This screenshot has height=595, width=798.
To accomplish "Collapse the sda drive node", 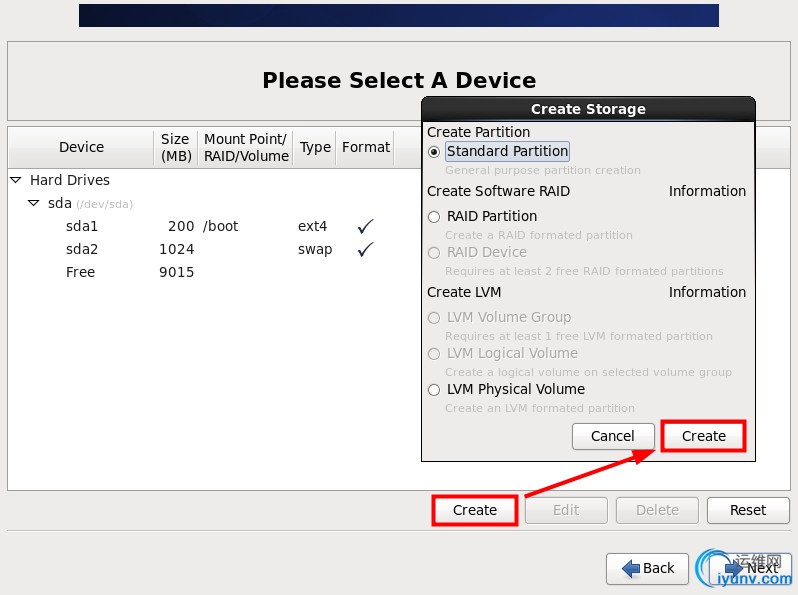I will (34, 203).
